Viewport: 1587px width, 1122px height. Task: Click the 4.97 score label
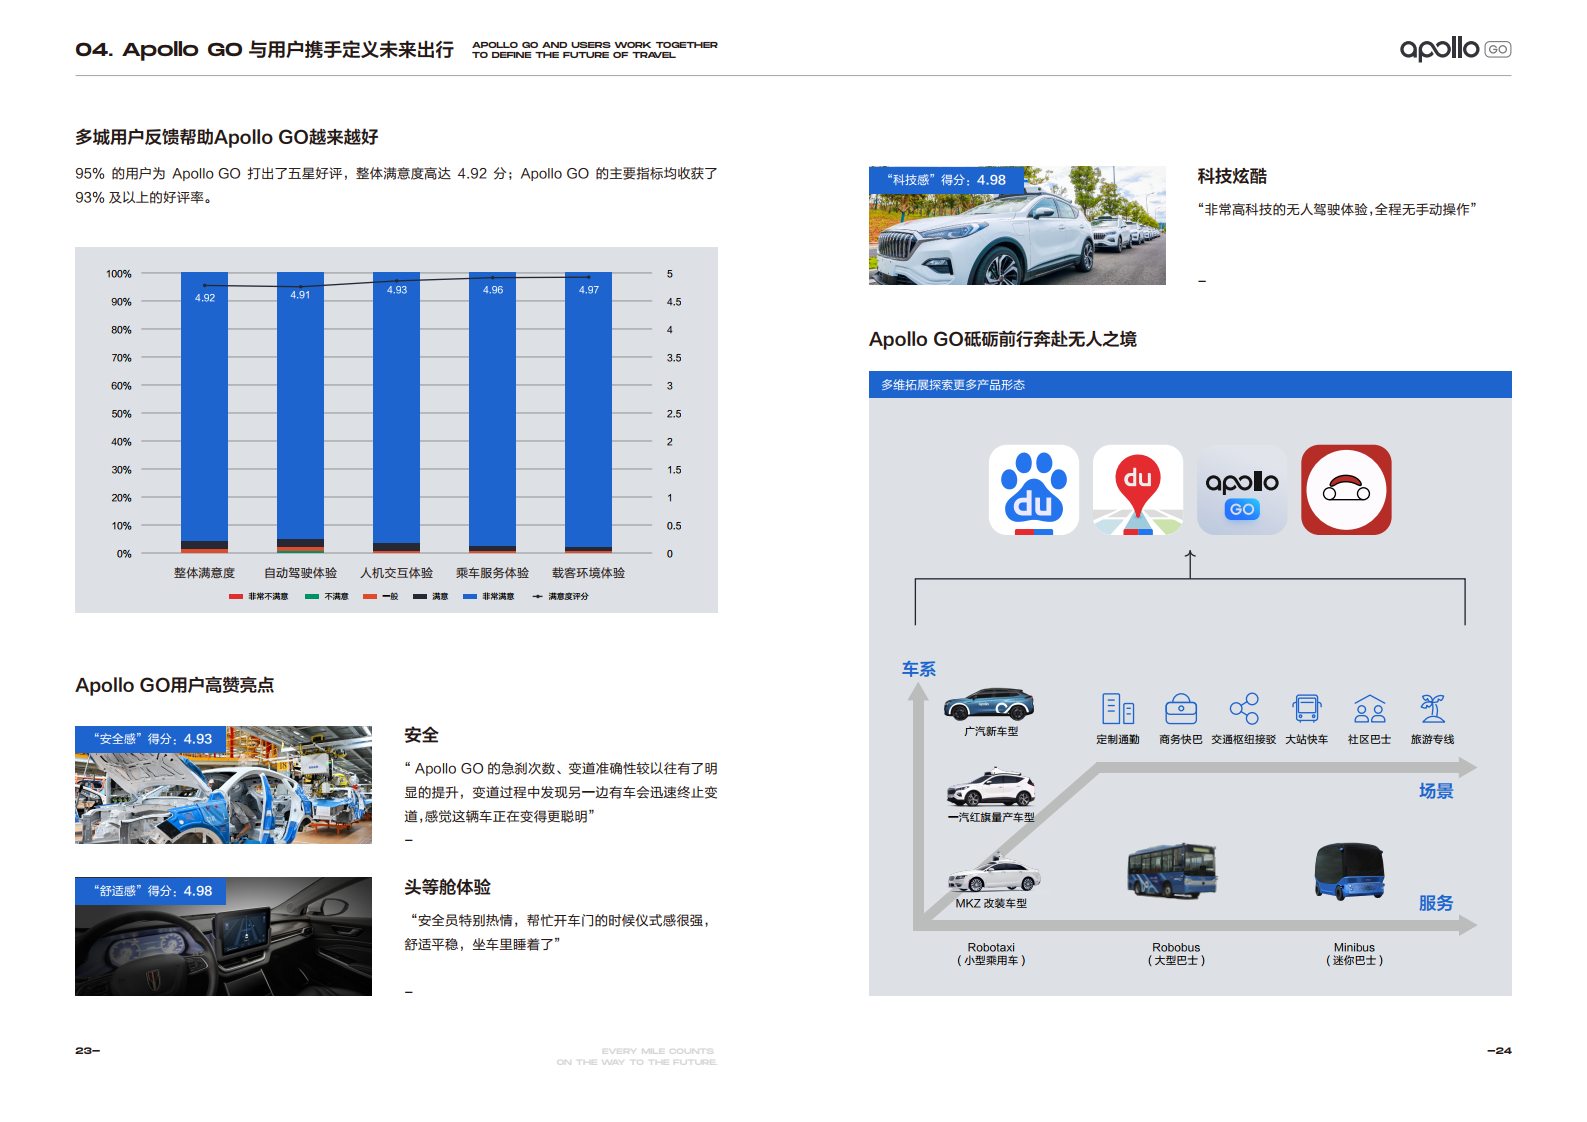[589, 290]
